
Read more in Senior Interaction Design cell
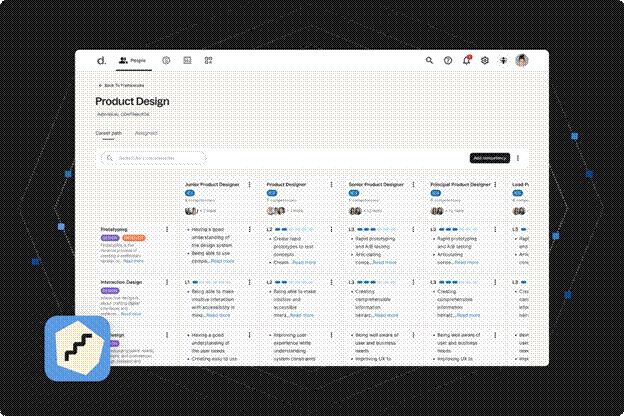[x=386, y=315]
